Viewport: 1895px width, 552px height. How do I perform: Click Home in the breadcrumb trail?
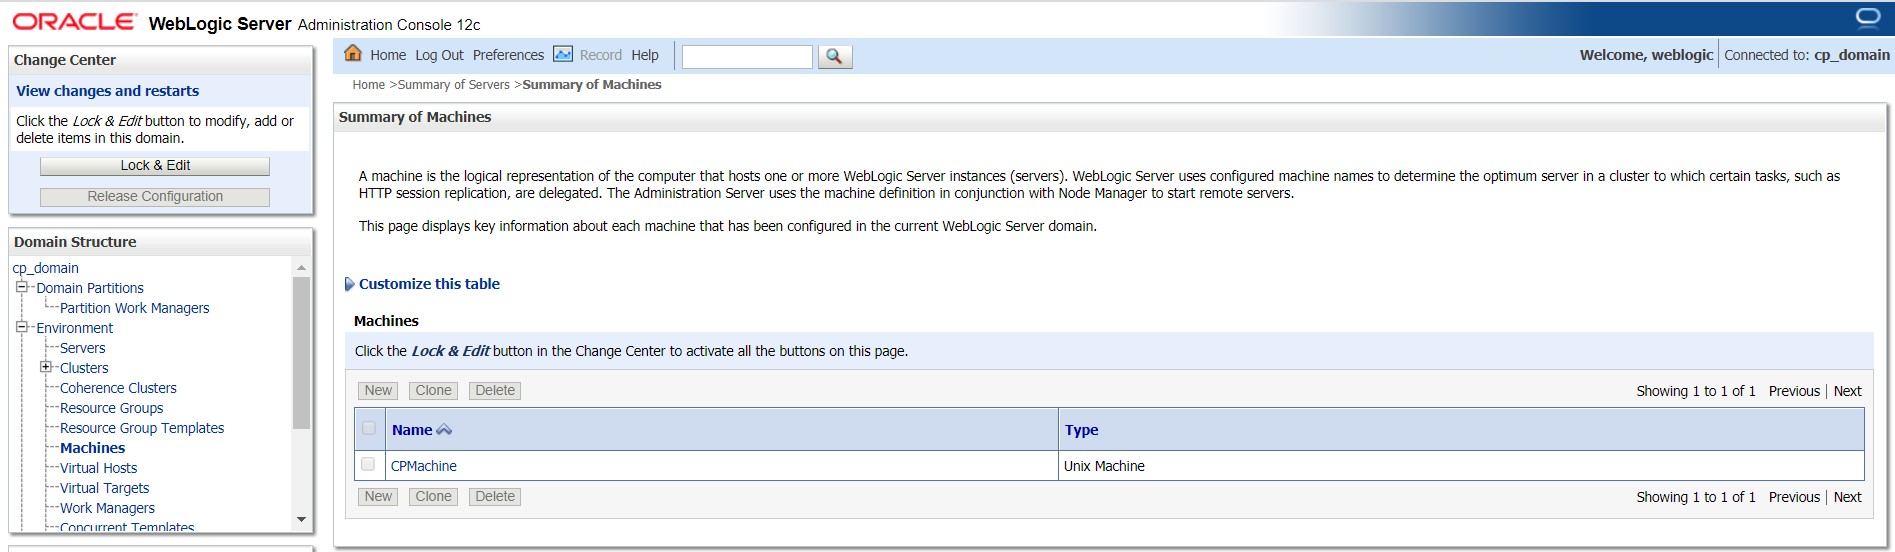click(x=368, y=85)
